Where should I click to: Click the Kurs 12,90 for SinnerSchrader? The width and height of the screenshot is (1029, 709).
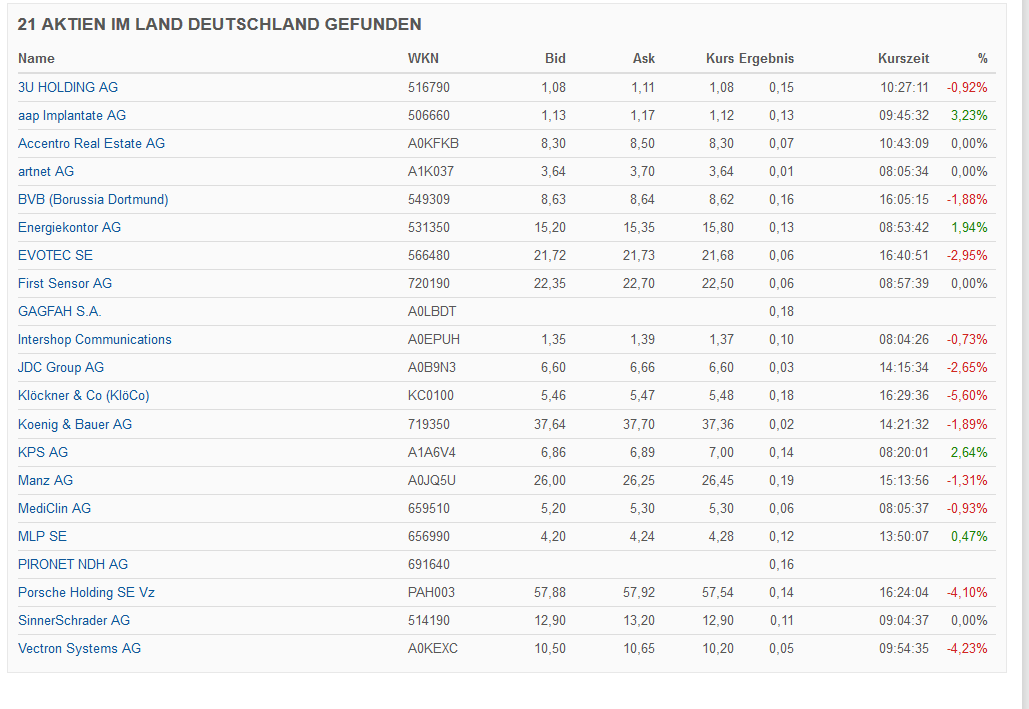tap(718, 620)
